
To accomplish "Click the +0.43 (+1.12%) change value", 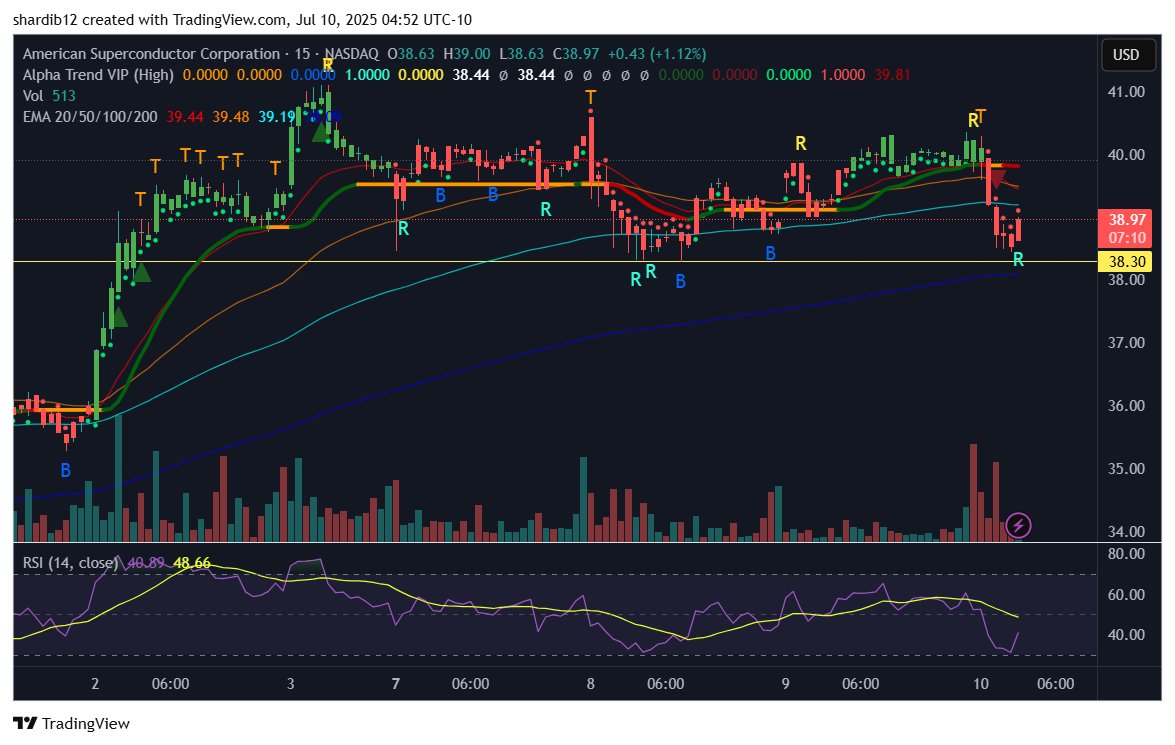I will click(x=656, y=54).
